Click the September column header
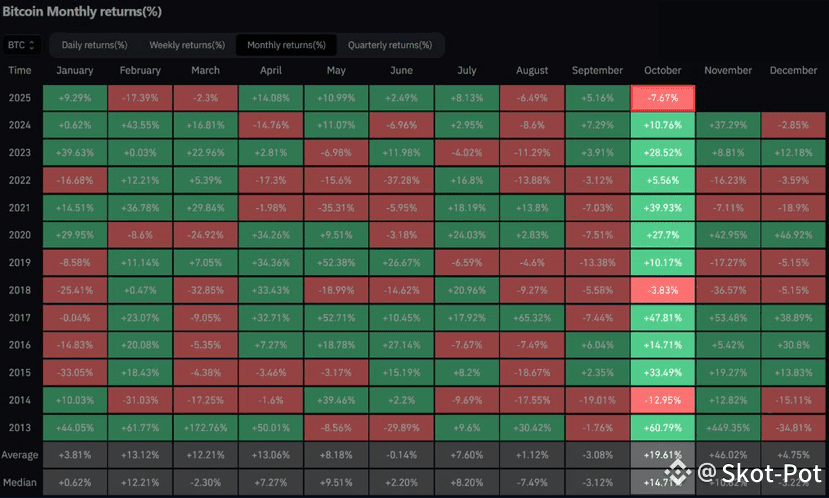The width and height of the screenshot is (829, 498). coord(597,70)
